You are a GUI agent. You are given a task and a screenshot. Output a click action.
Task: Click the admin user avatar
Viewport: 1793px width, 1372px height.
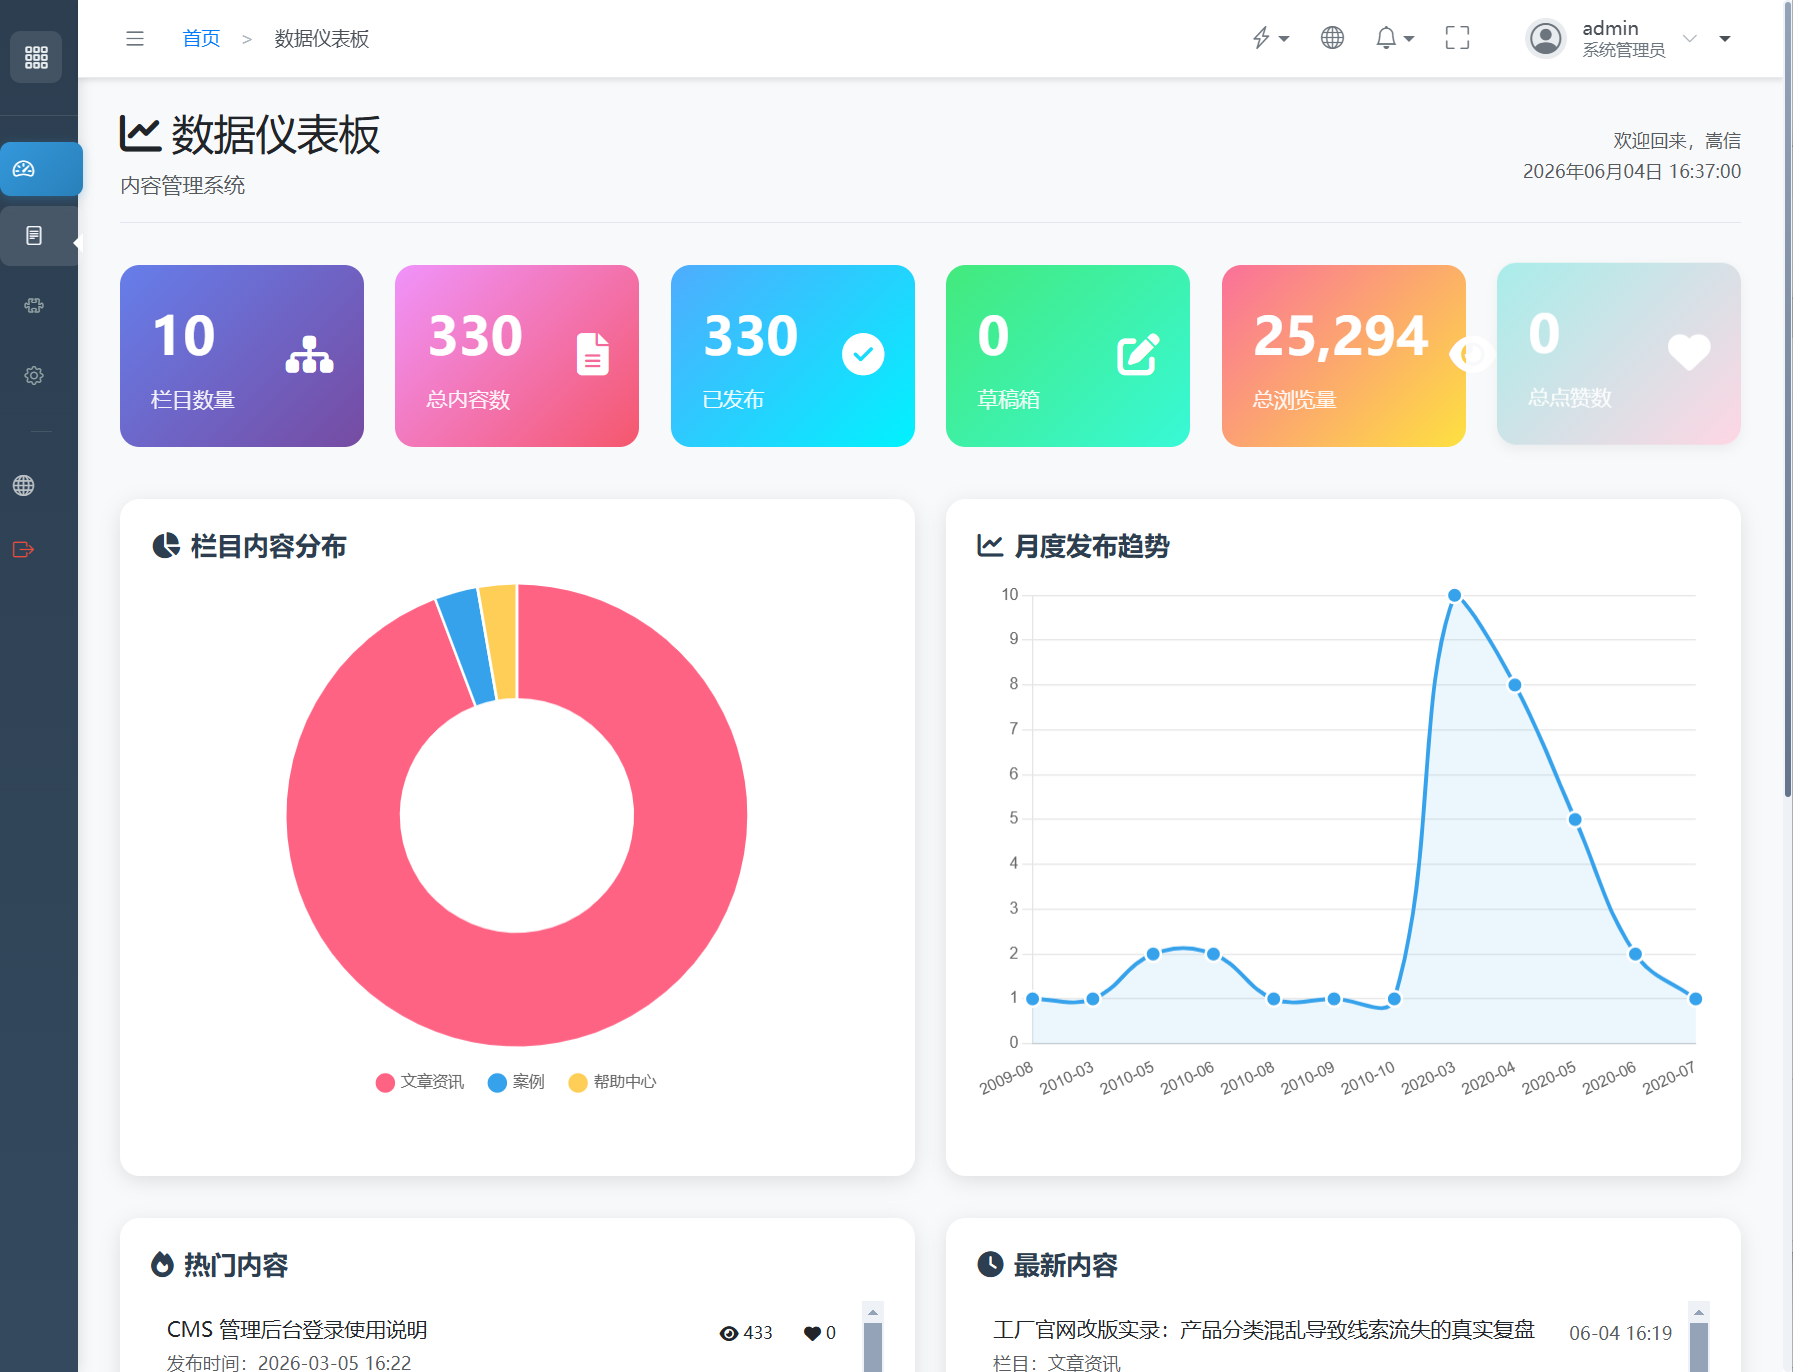click(x=1546, y=38)
